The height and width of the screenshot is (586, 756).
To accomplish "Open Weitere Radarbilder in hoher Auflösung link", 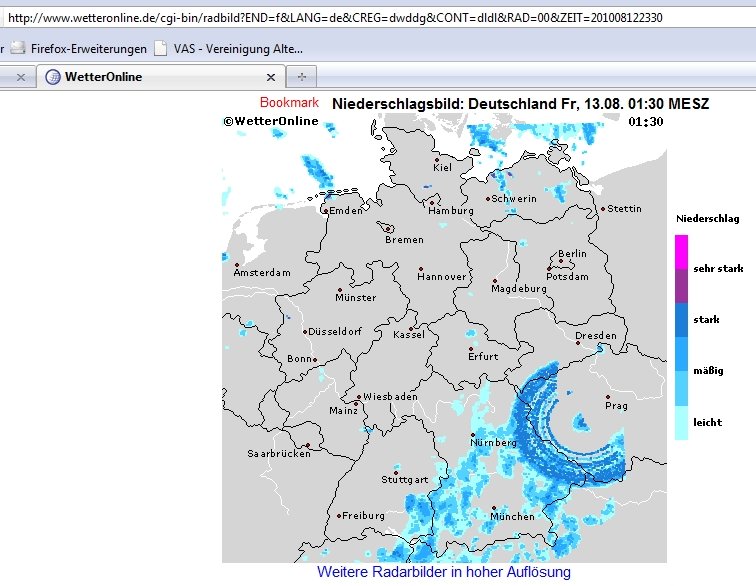I will pyautogui.click(x=444, y=573).
